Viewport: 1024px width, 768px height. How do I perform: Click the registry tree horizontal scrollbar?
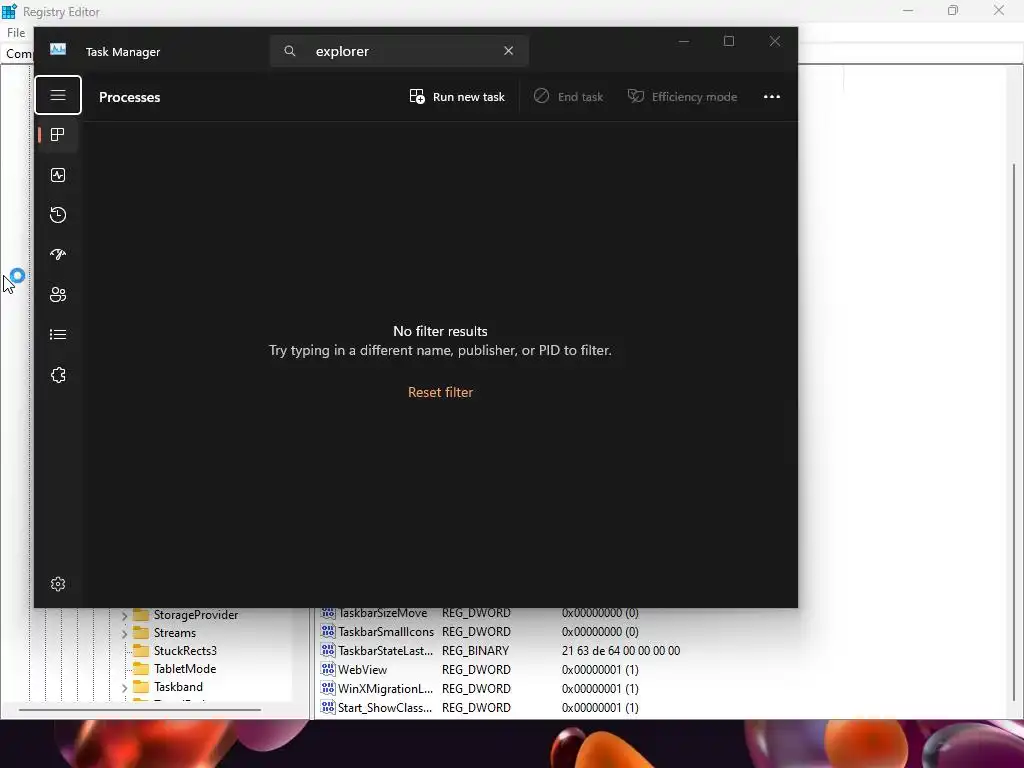(x=140, y=709)
